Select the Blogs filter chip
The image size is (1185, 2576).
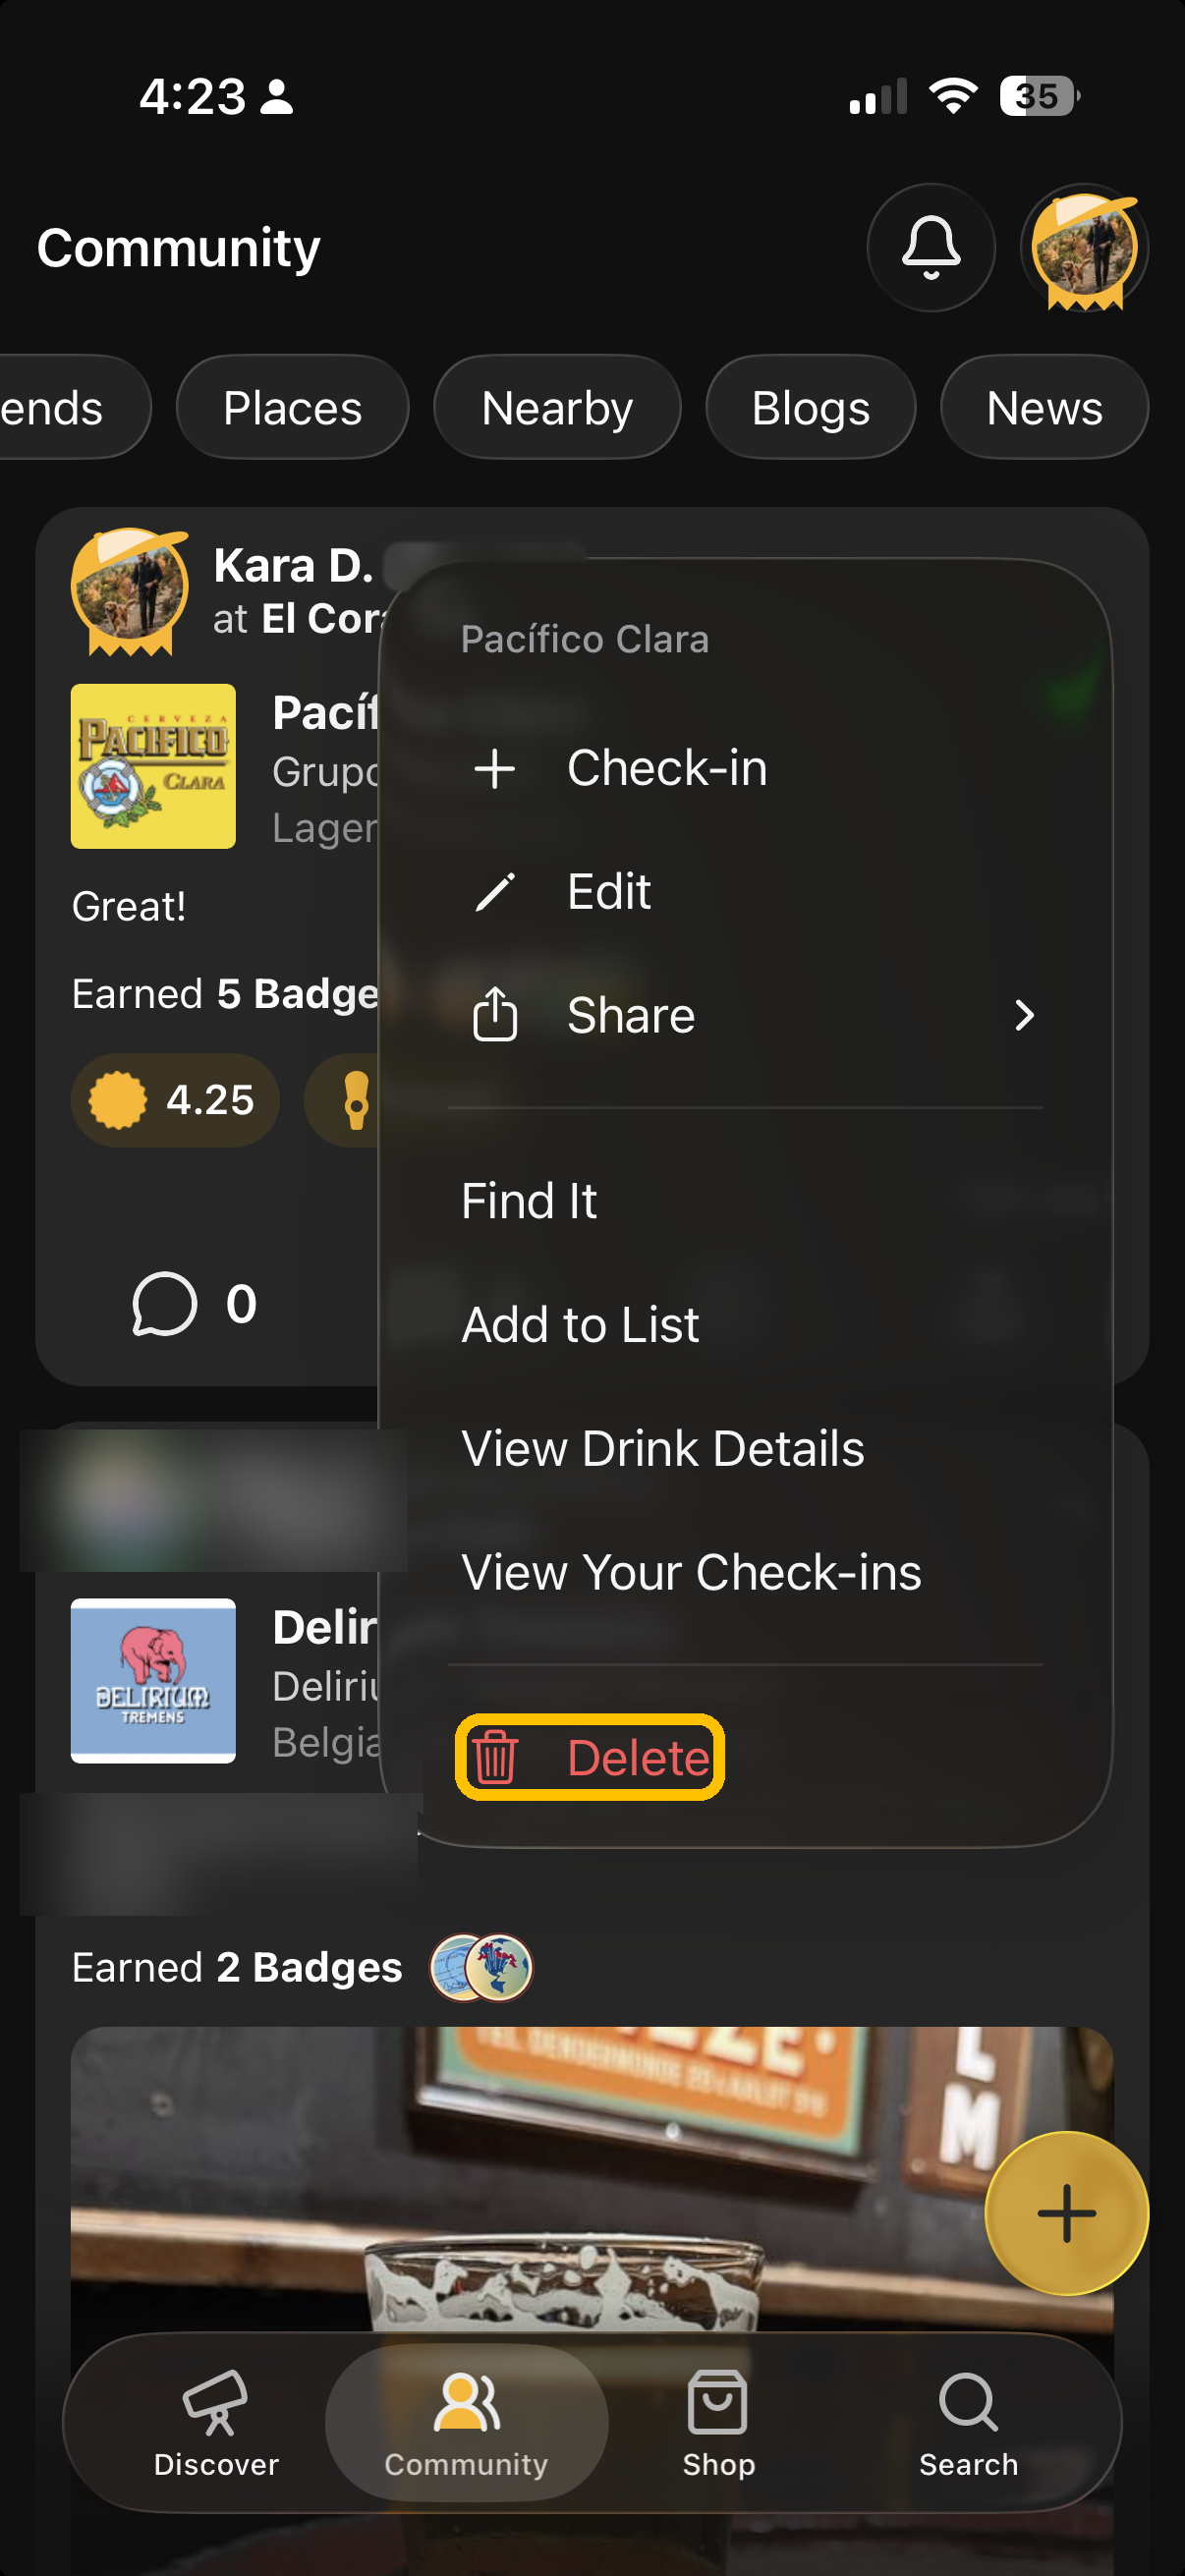(811, 407)
